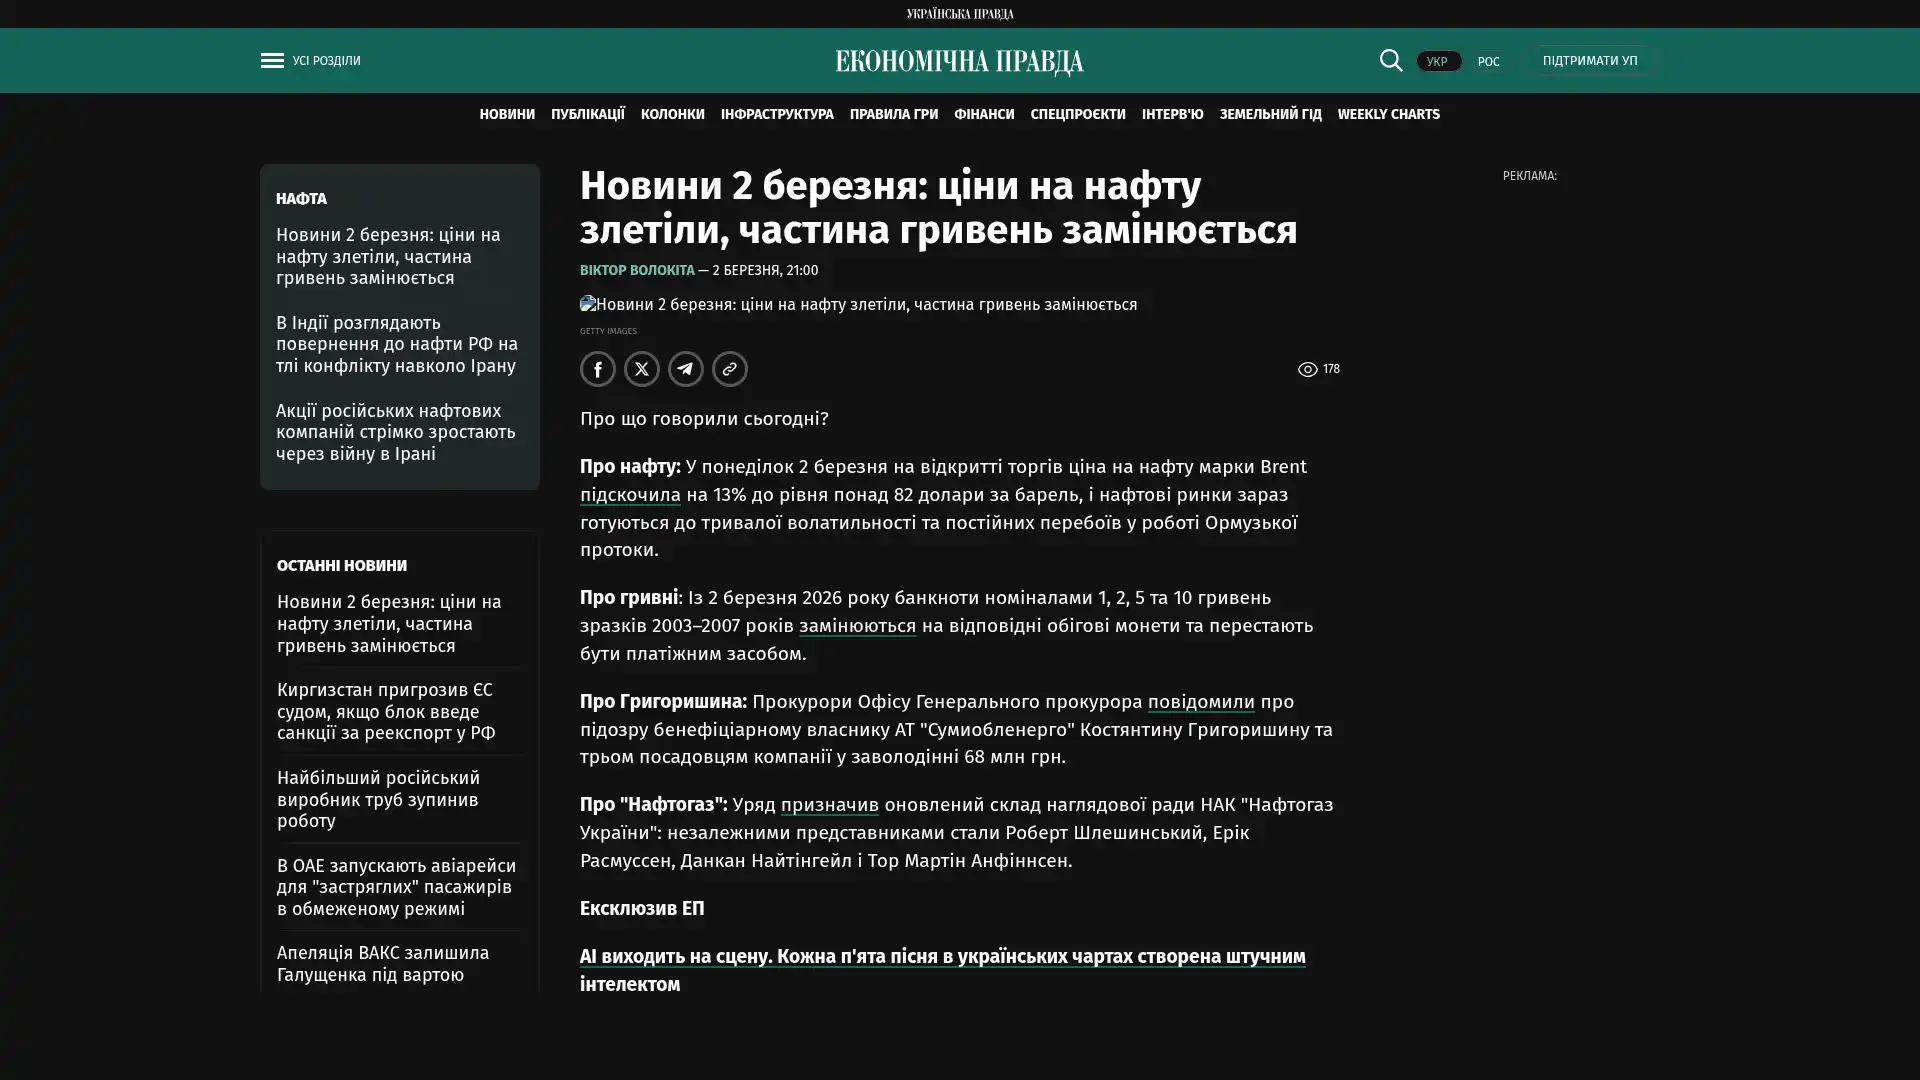This screenshot has height=1080, width=1920.
Task: Click the article's main image
Action: click(x=858, y=304)
